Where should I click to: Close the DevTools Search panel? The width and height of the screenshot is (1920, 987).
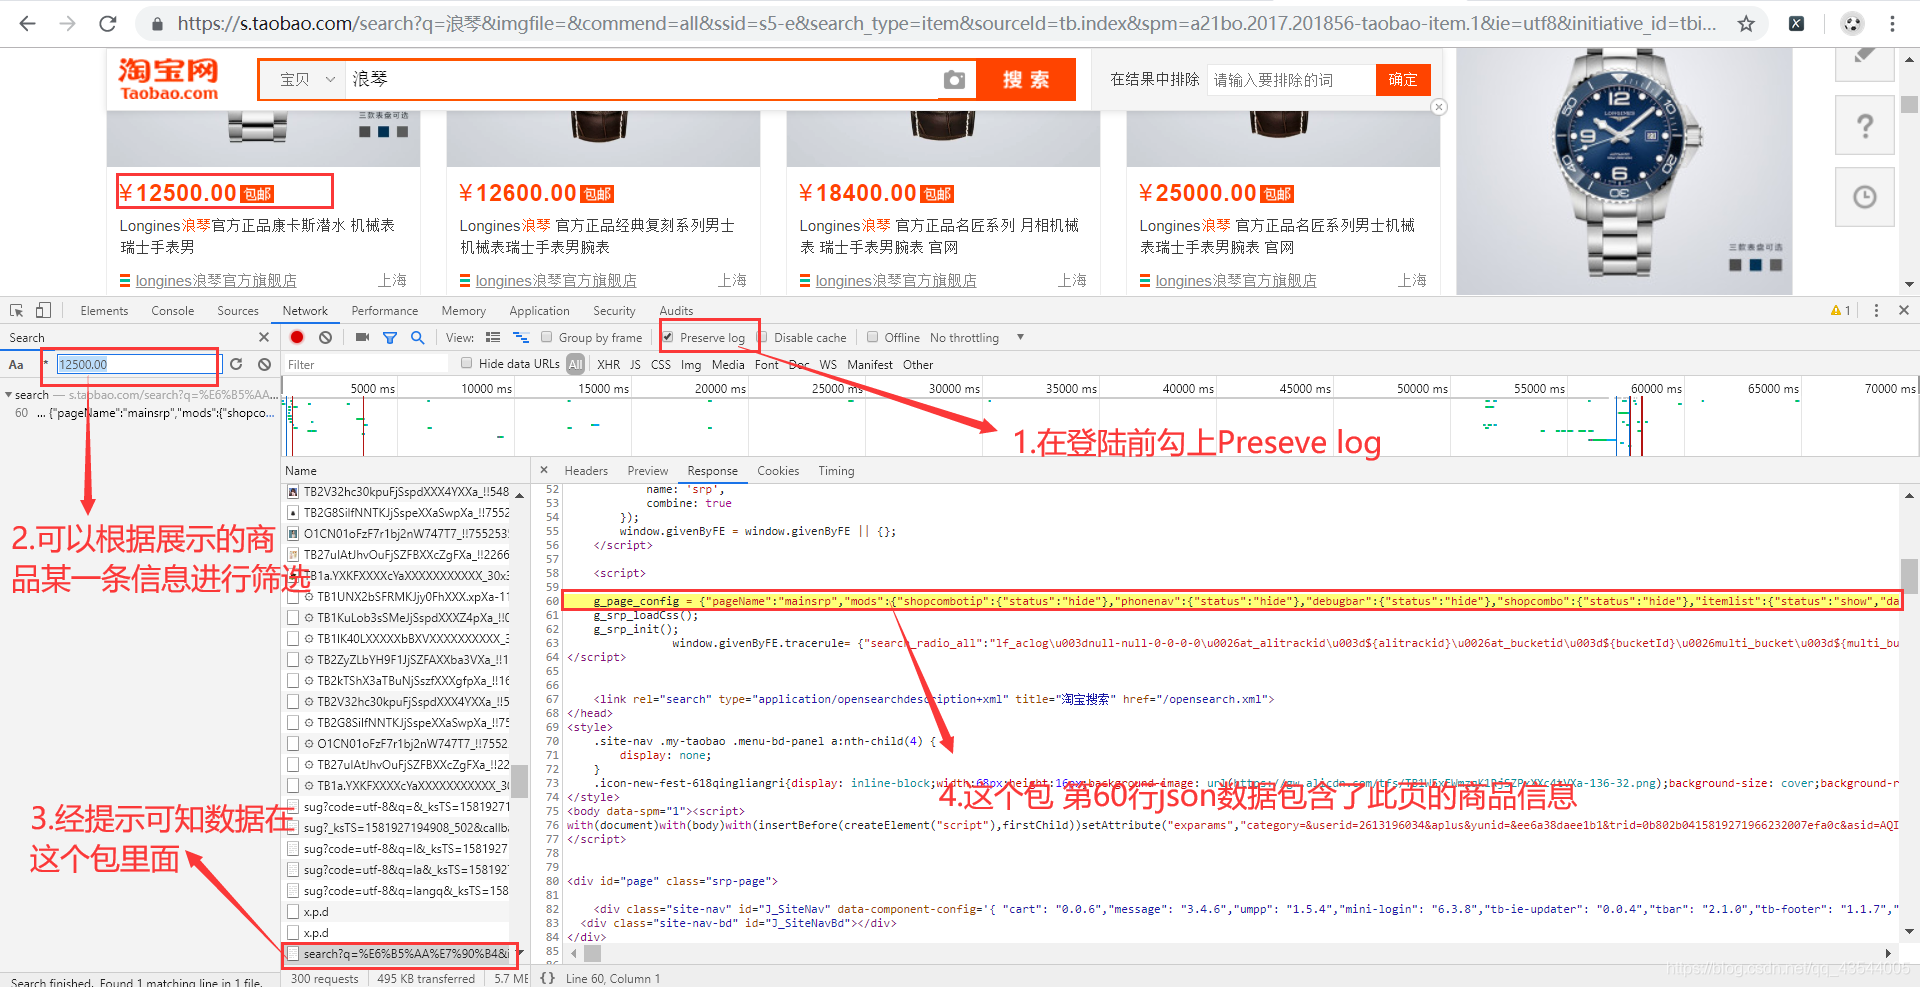[x=264, y=338]
